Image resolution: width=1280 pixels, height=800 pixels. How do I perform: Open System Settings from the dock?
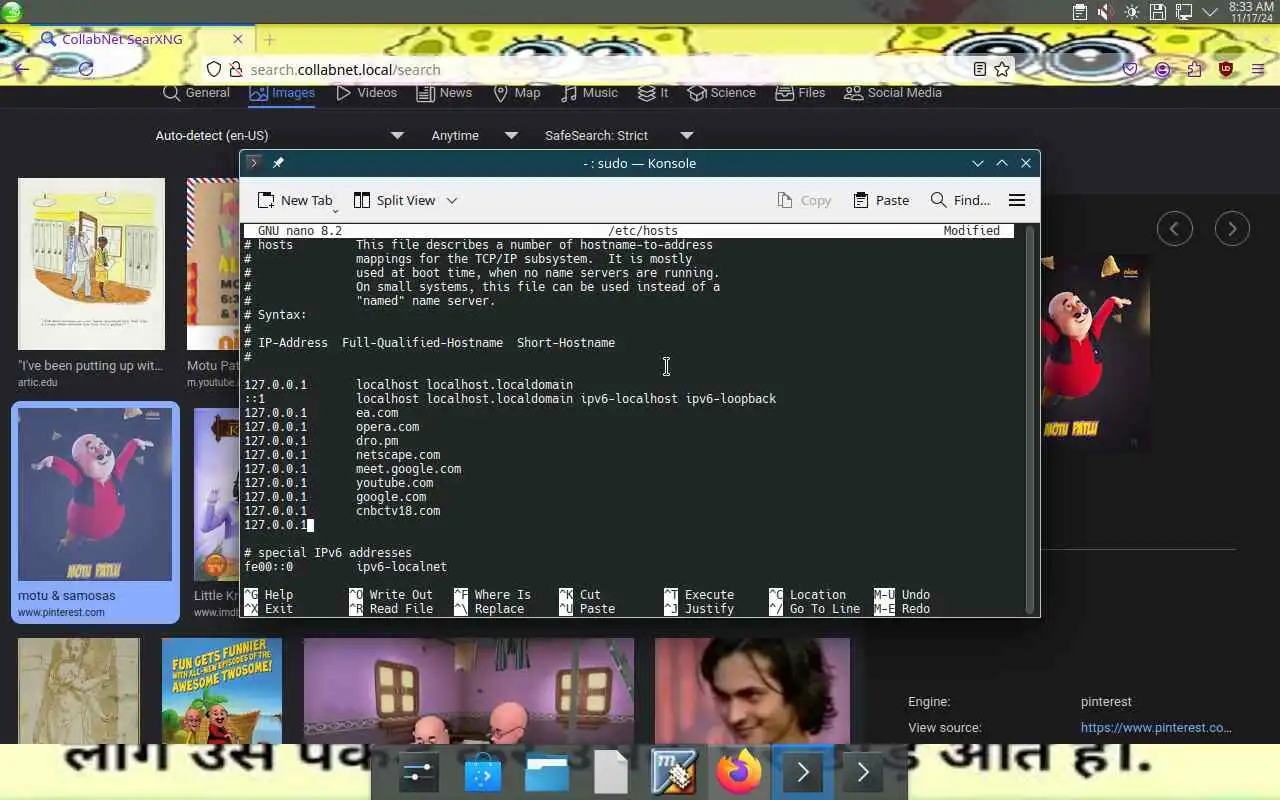pyautogui.click(x=419, y=773)
